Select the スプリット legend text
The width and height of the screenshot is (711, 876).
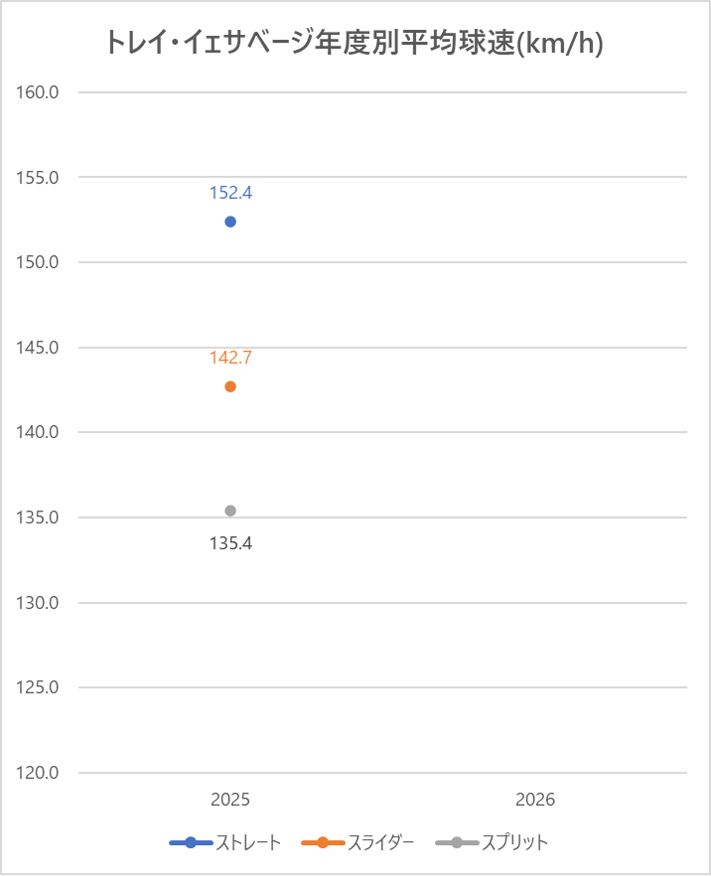click(x=514, y=842)
